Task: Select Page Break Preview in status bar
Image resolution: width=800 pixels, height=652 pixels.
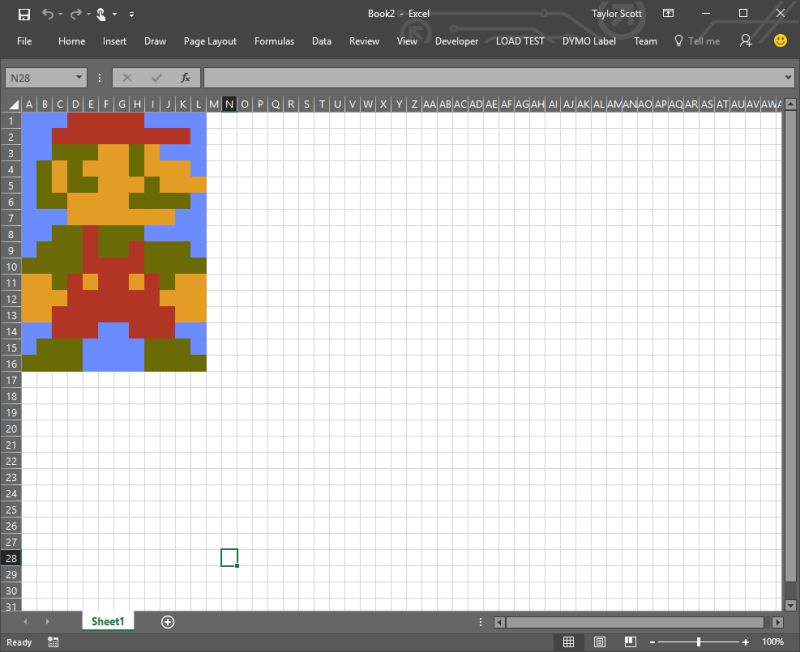Action: [628, 641]
